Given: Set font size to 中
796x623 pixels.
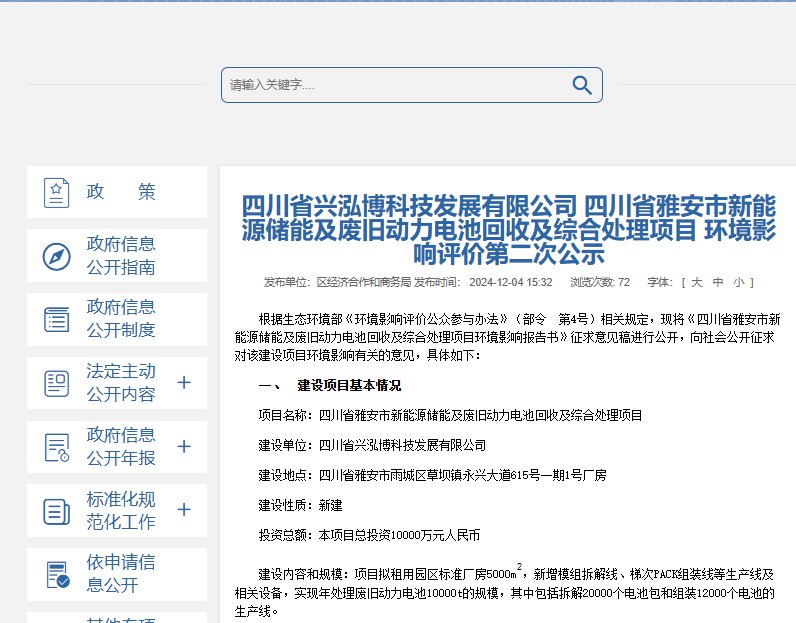Looking at the screenshot, I should click(718, 282).
